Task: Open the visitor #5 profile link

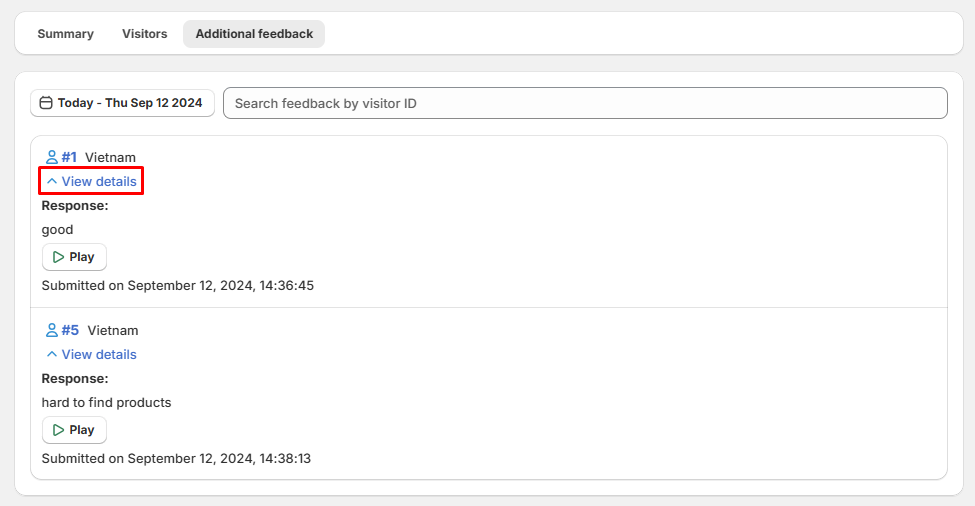Action: click(70, 330)
